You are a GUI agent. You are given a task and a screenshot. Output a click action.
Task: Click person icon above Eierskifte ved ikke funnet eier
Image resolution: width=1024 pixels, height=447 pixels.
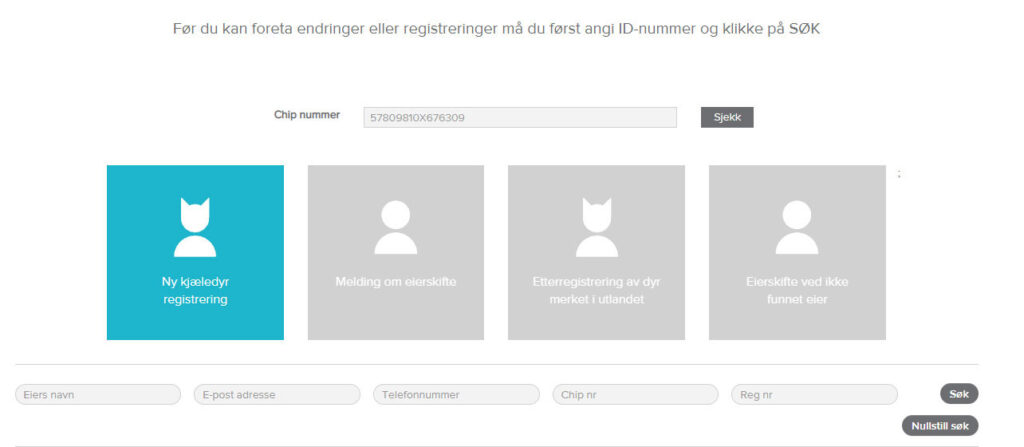pyautogui.click(x=797, y=227)
